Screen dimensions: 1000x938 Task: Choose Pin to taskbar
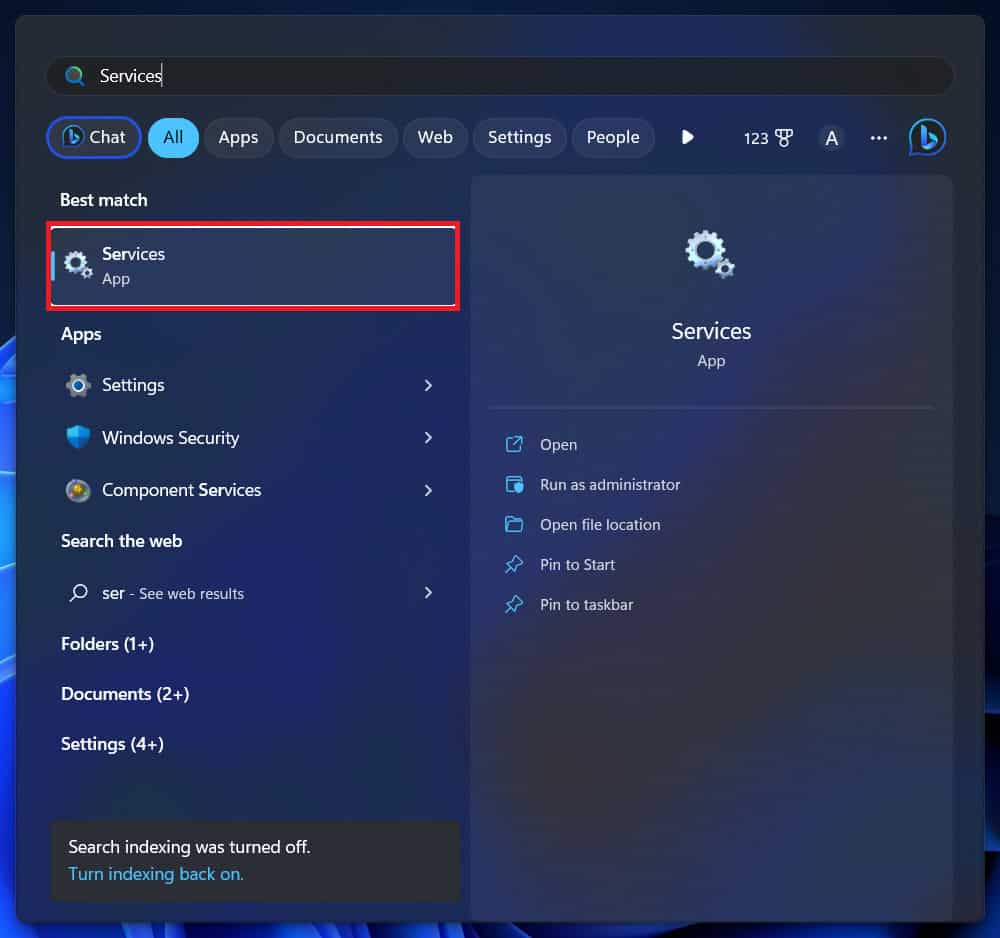coord(587,605)
